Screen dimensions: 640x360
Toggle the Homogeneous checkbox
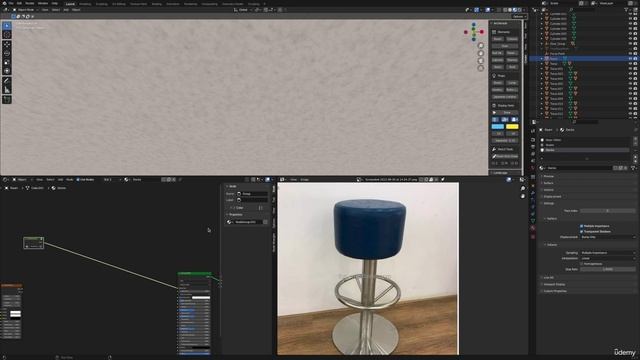(x=582, y=264)
